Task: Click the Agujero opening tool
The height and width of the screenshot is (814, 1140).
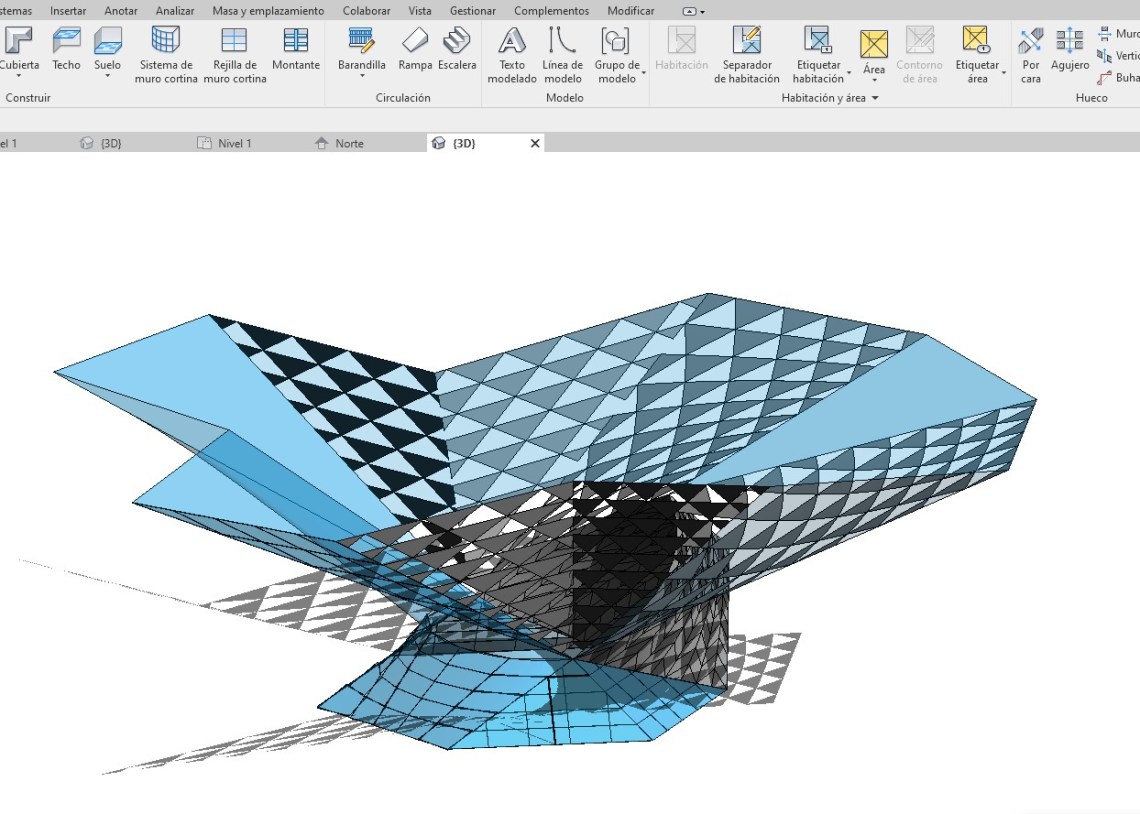Action: (x=1070, y=48)
